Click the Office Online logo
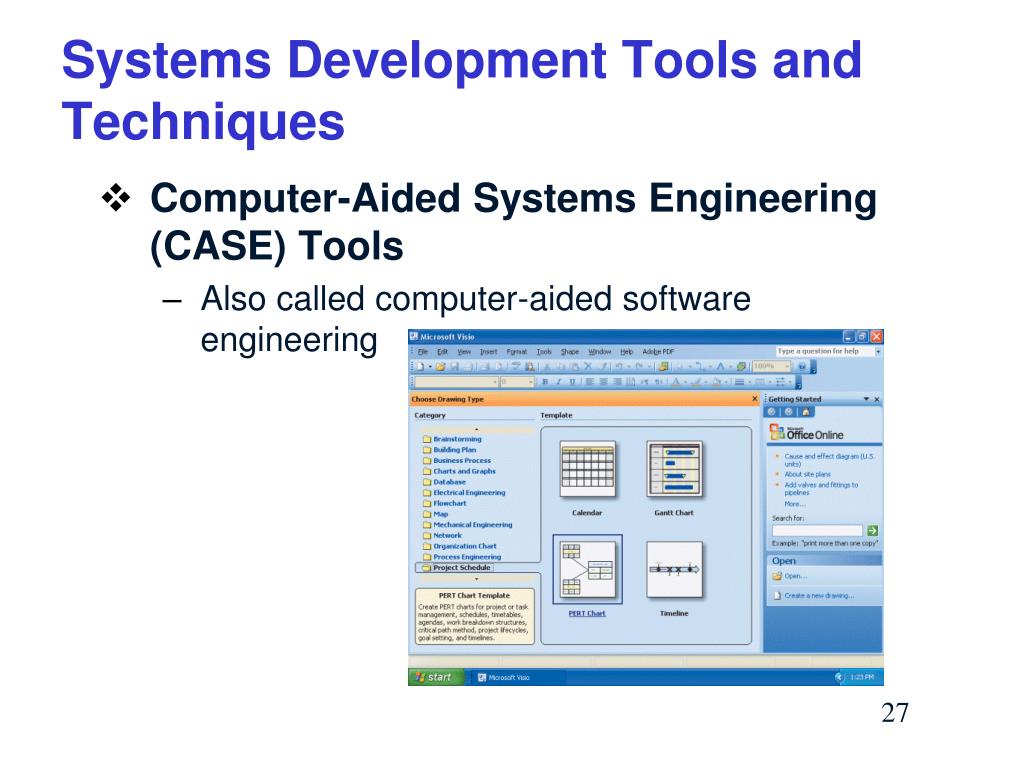The height and width of the screenshot is (768, 1024). [x=807, y=433]
